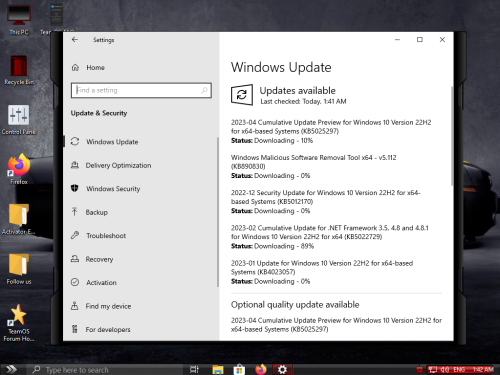The height and width of the screenshot is (375, 500).
Task: Select the Control Panel desktop icon
Action: pyautogui.click(x=19, y=120)
